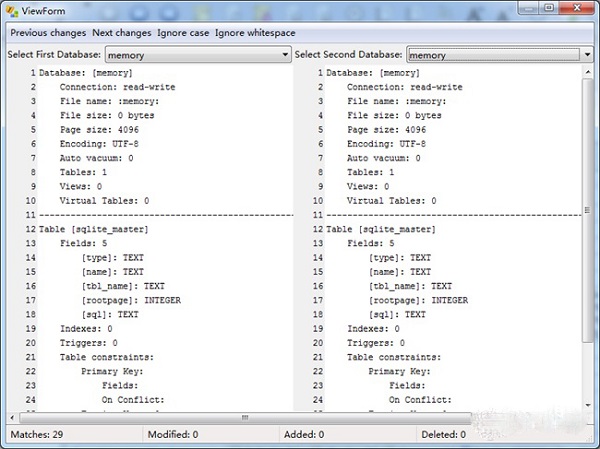Click the Matches: 29 status field
This screenshot has width=600, height=449.
point(36,435)
